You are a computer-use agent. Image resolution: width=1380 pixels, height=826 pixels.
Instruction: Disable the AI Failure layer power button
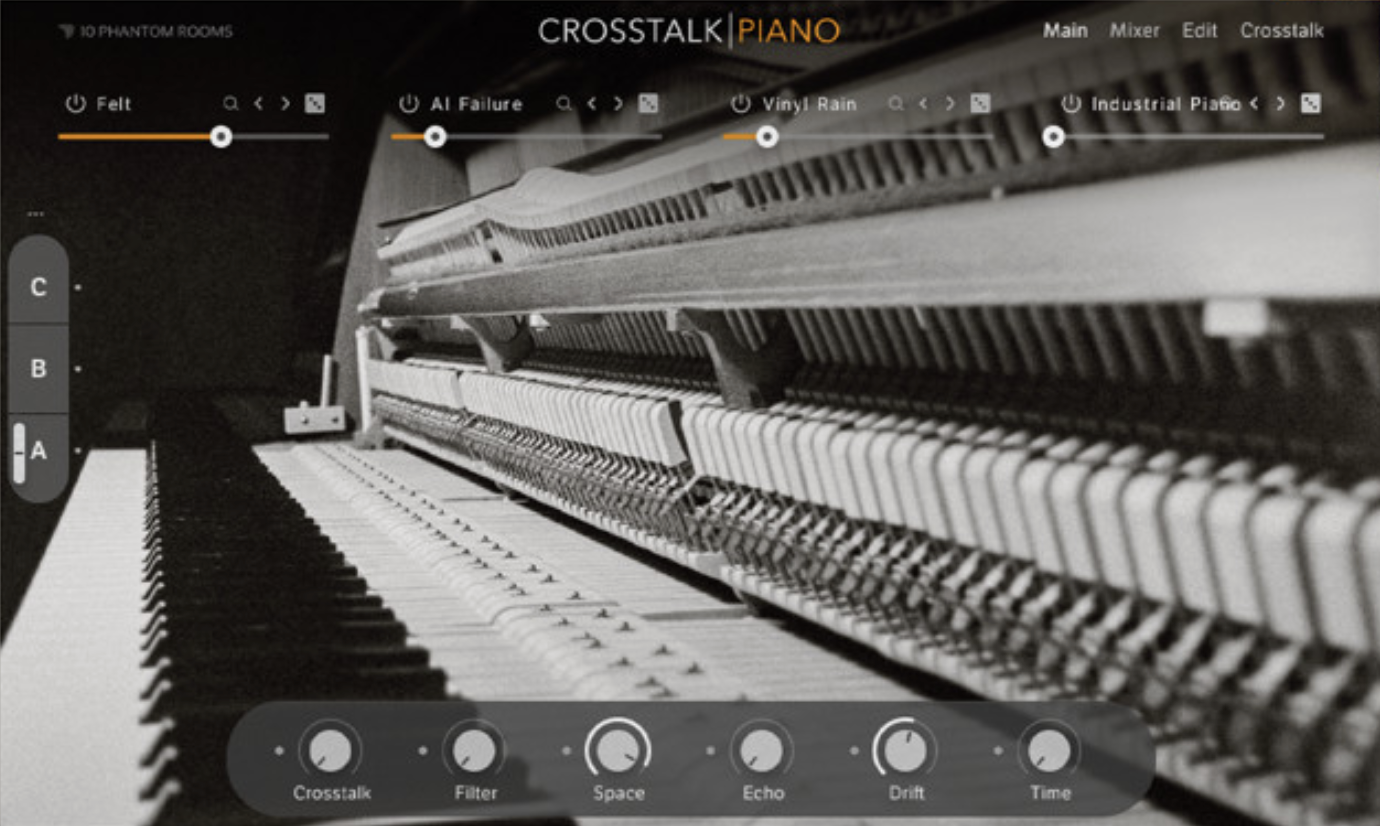(409, 103)
